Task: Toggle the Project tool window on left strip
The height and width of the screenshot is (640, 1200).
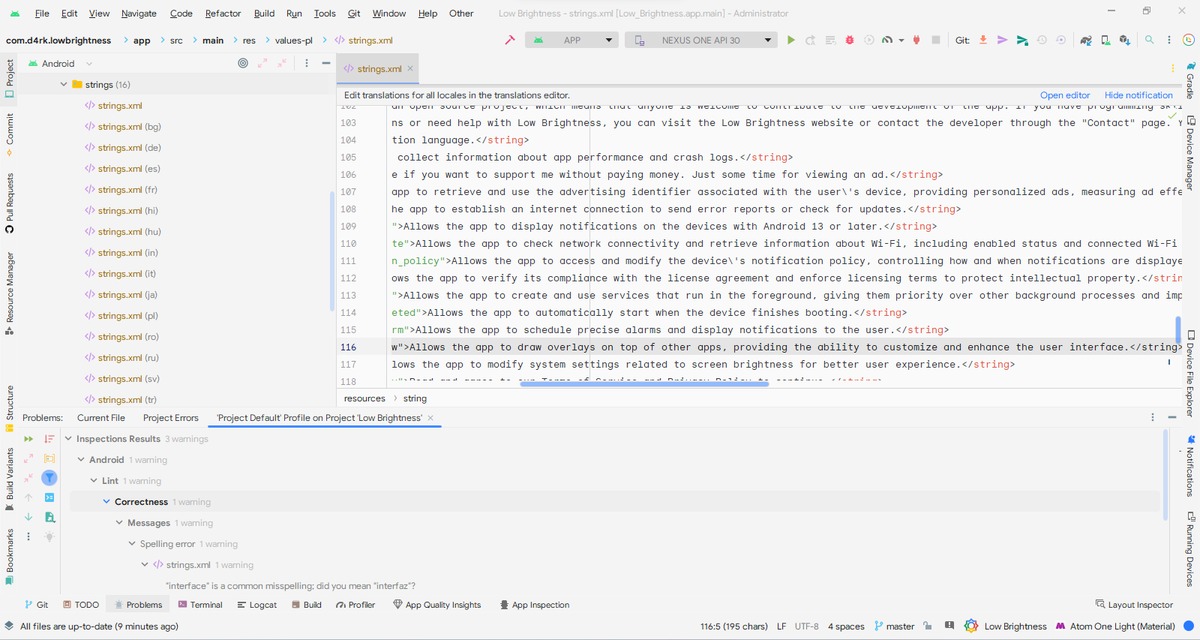Action: (9, 78)
